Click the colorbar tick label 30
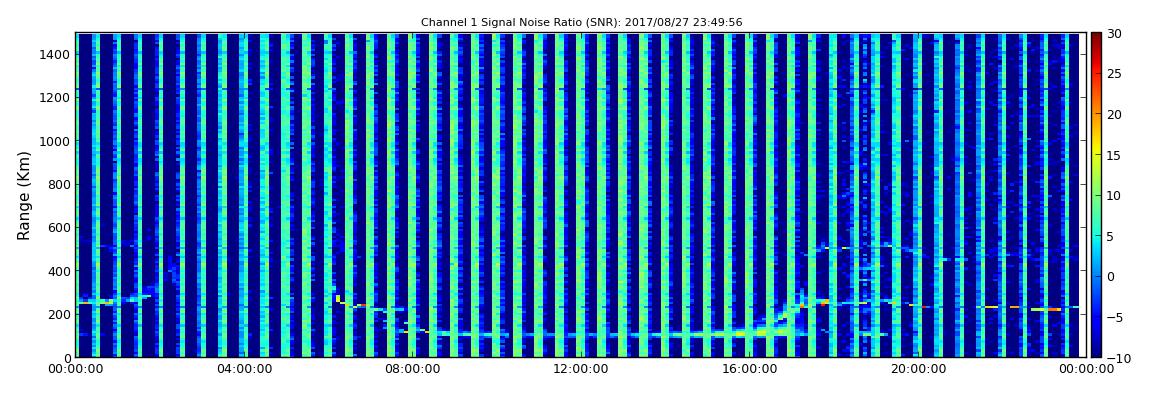Image resolution: width=1150 pixels, height=407 pixels. click(1113, 34)
